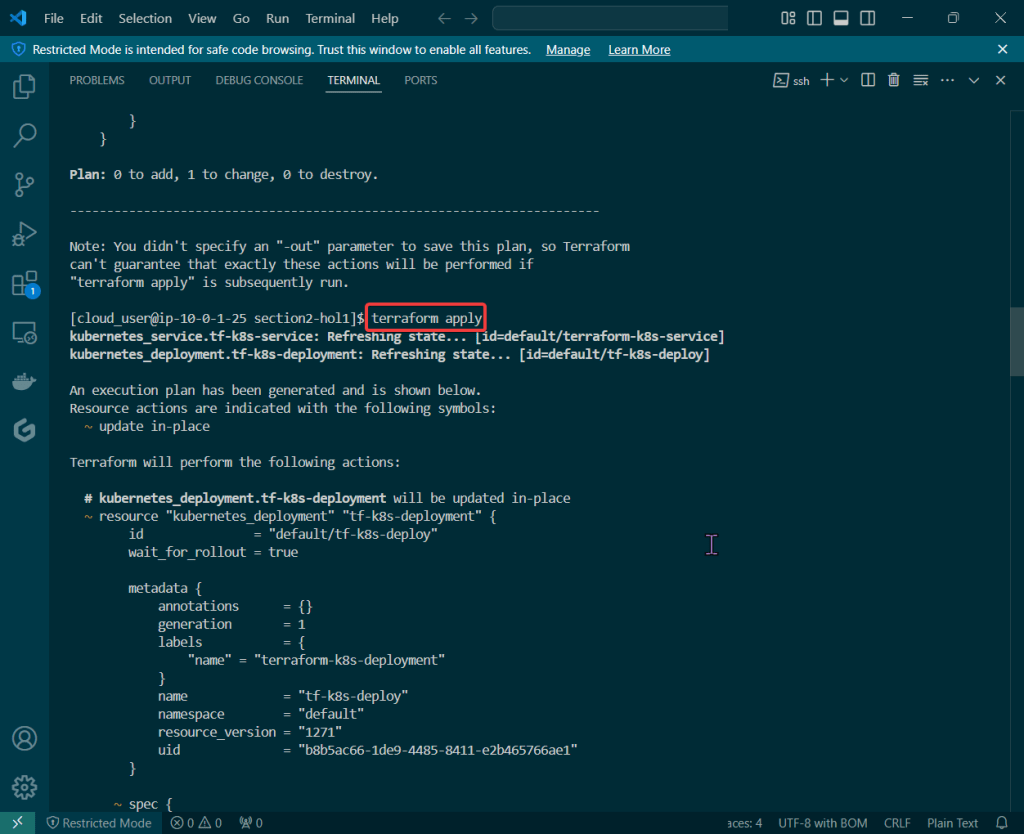This screenshot has width=1024, height=834.
Task: Switch to the OUTPUT tab
Action: pyautogui.click(x=169, y=80)
